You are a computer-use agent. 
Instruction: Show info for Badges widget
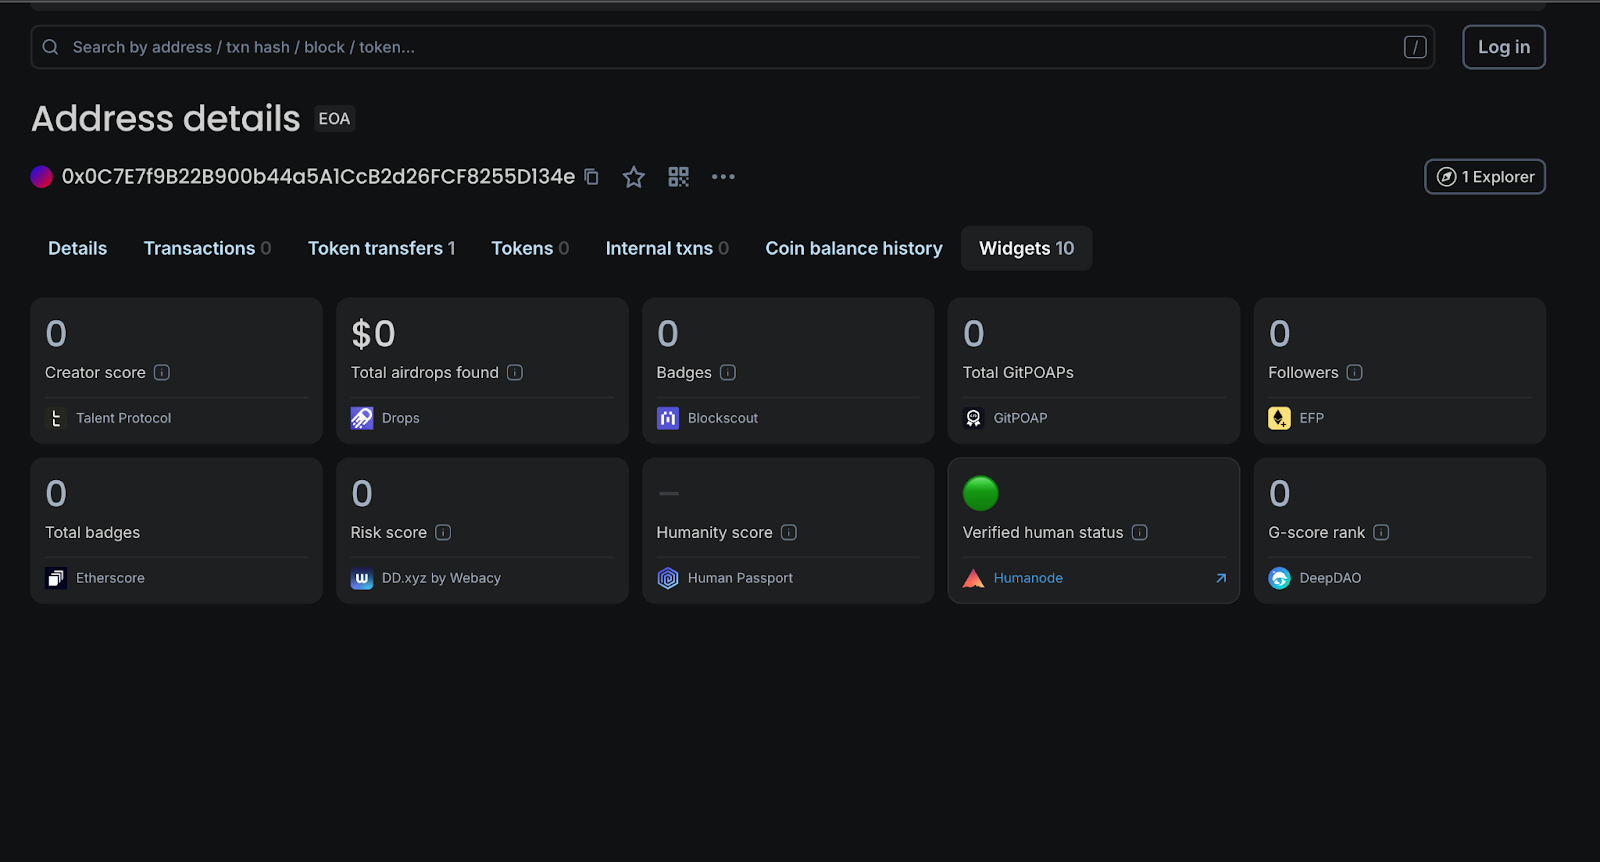click(728, 372)
